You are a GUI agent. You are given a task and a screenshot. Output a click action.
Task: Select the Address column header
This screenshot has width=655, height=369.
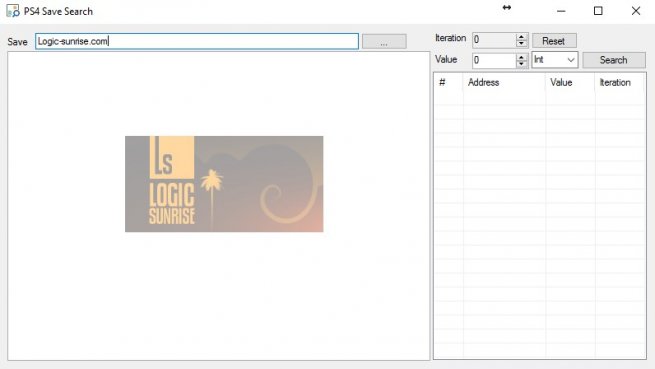[504, 82]
